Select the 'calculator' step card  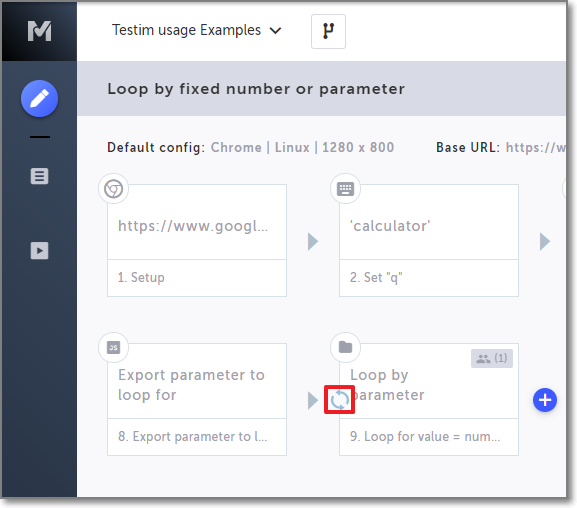click(429, 240)
